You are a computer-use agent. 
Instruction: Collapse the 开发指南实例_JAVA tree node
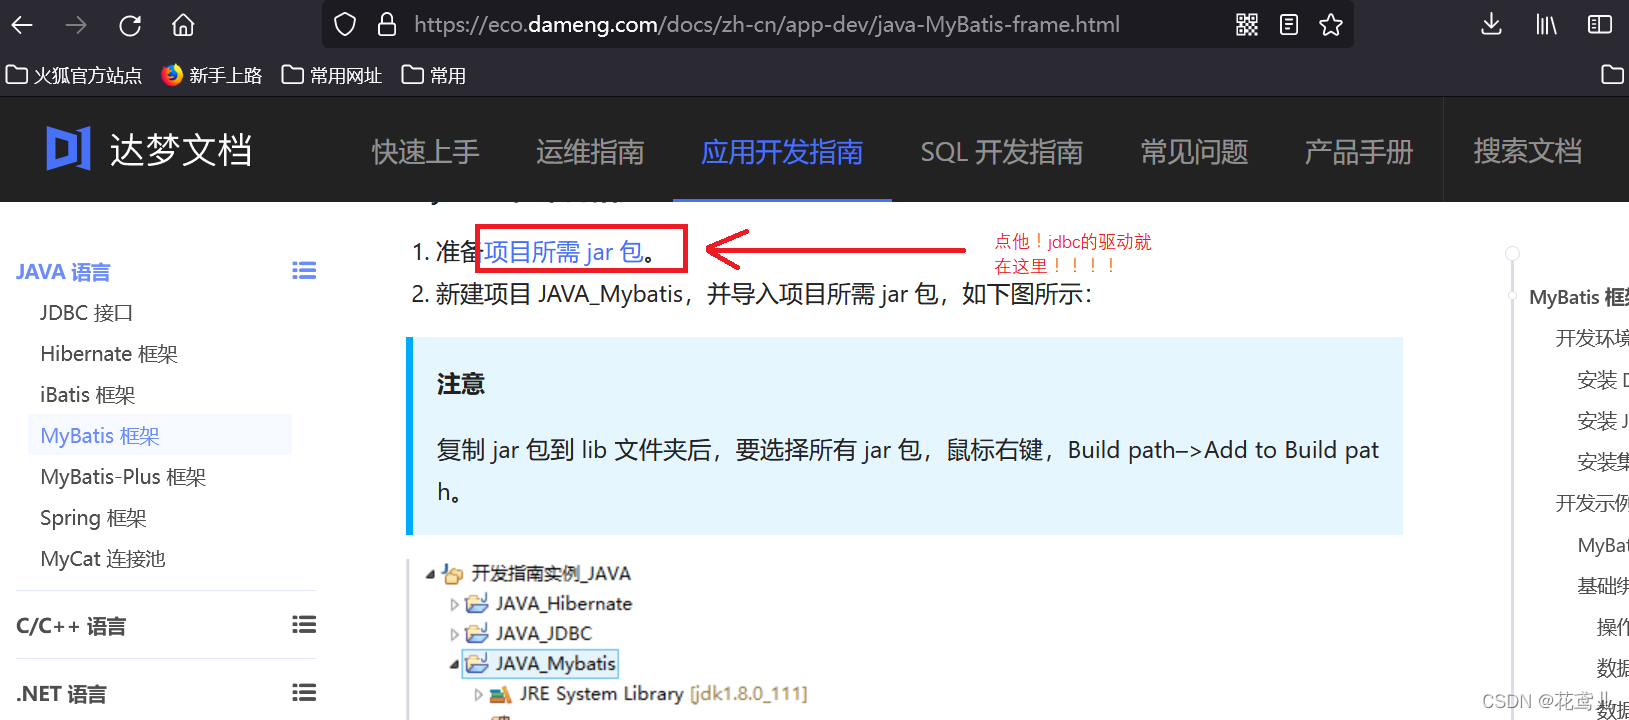[430, 574]
